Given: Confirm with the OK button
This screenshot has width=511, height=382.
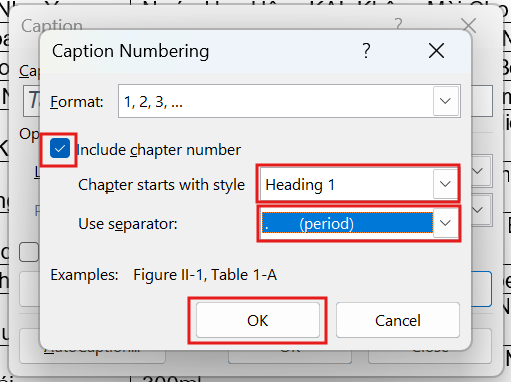Looking at the screenshot, I should [x=258, y=320].
